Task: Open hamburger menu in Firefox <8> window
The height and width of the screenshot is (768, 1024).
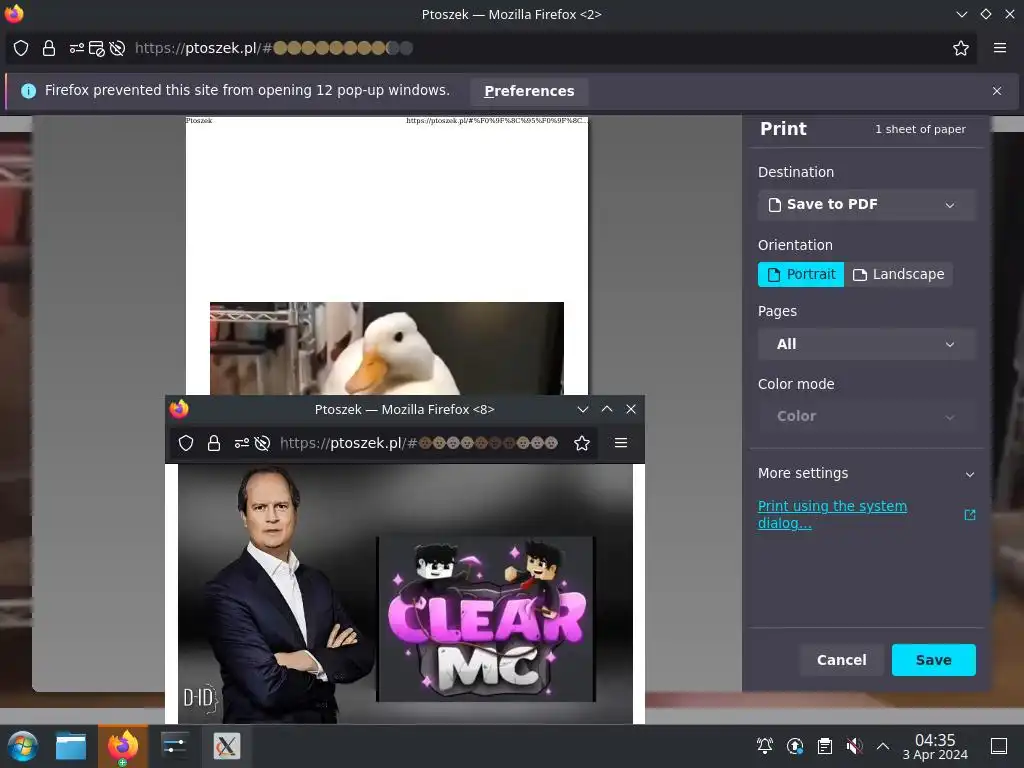Action: point(621,443)
